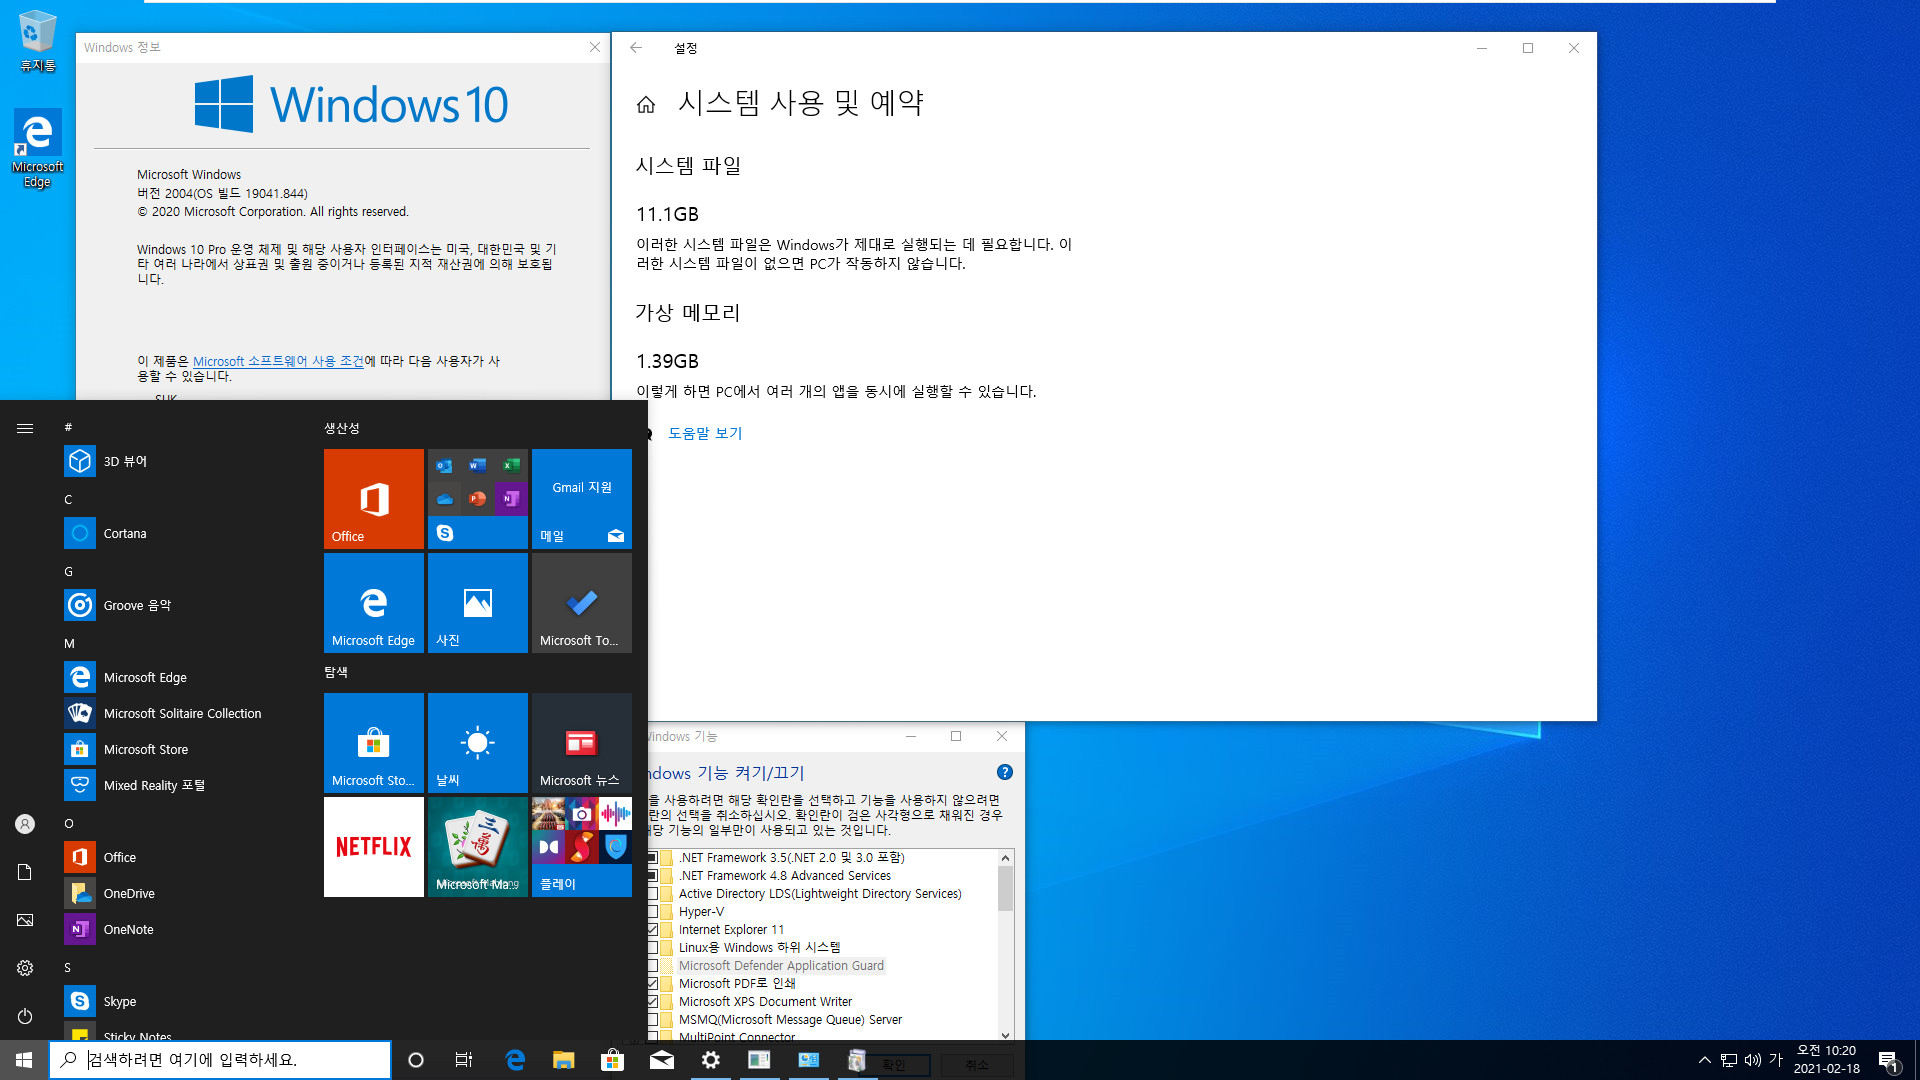
Task: Uncheck Microsoft XPS Document Writer checkbox
Action: (652, 1002)
